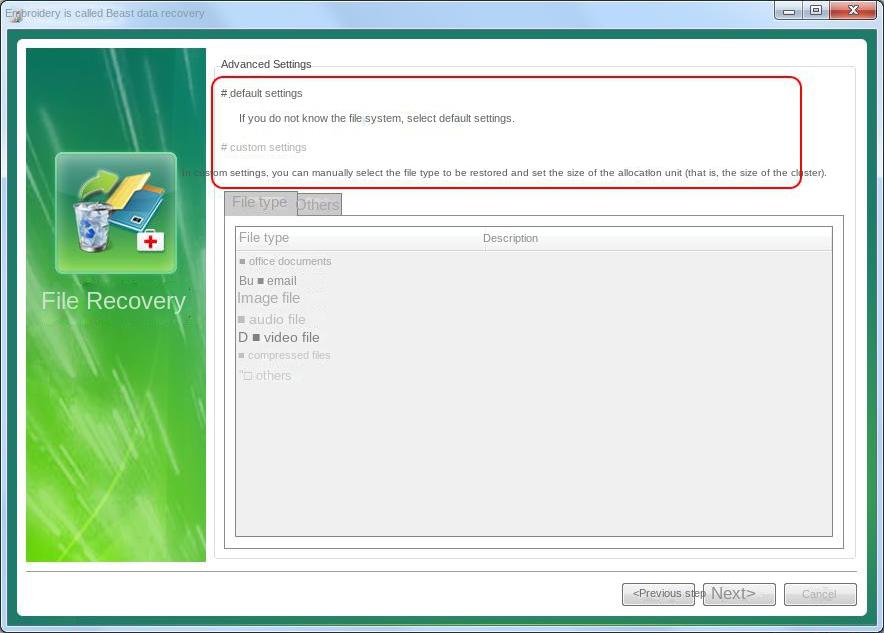Select the Image file row
884x633 pixels.
[x=269, y=298]
